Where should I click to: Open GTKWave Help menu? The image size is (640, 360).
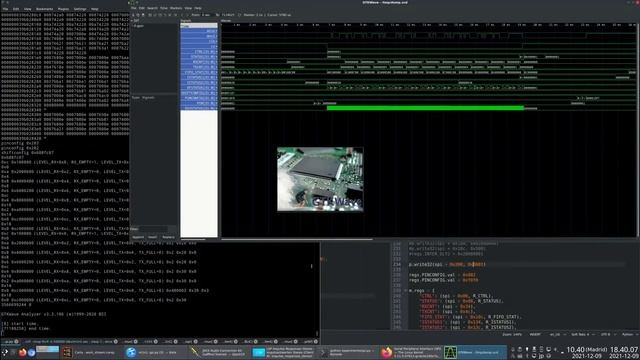tap(198, 8)
